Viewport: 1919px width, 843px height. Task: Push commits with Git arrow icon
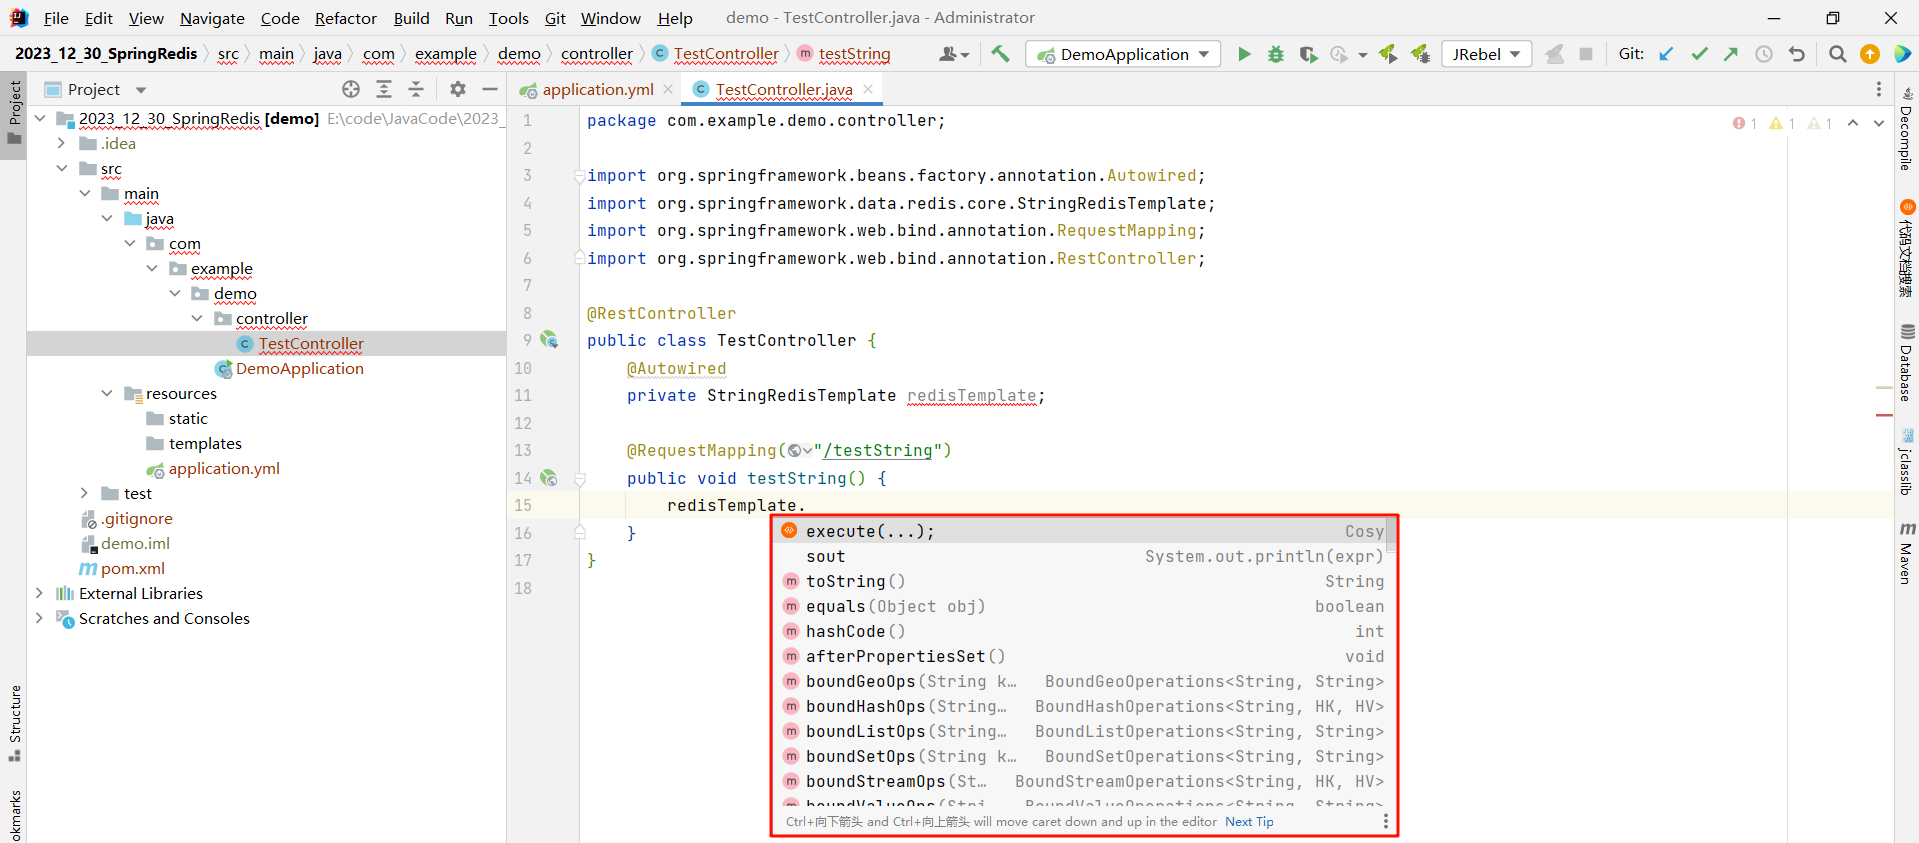(x=1731, y=54)
